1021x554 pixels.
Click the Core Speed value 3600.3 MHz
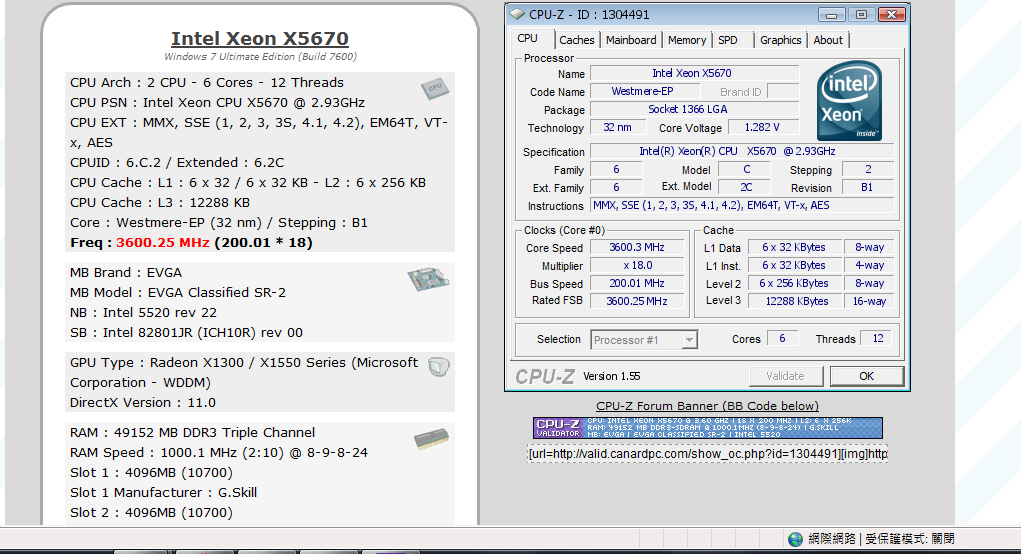[637, 247]
